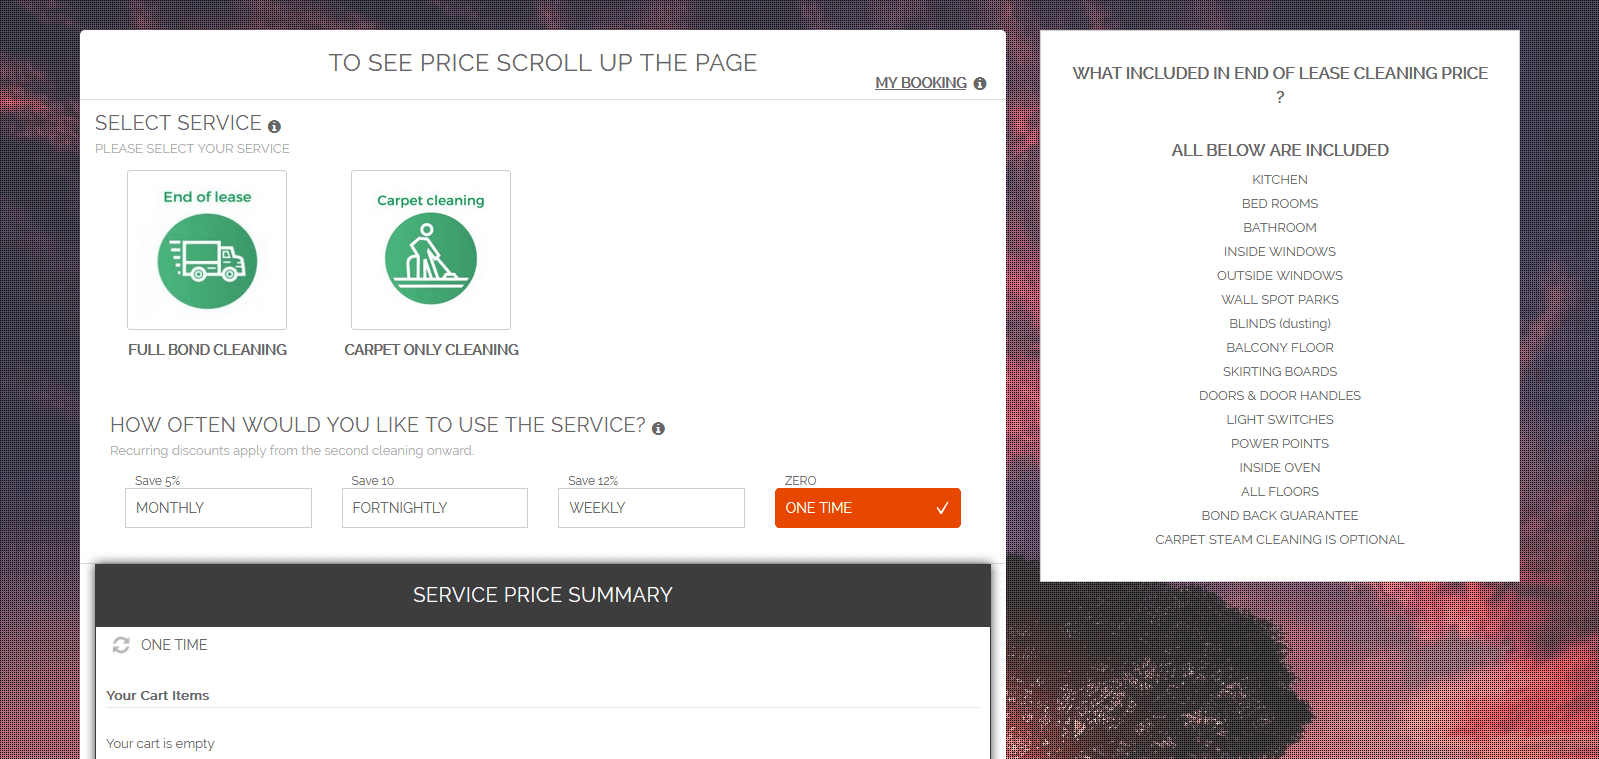Viewport: 1599px width, 759px height.
Task: Click the SERVICE PRICE SUMMARY header
Action: point(543,595)
